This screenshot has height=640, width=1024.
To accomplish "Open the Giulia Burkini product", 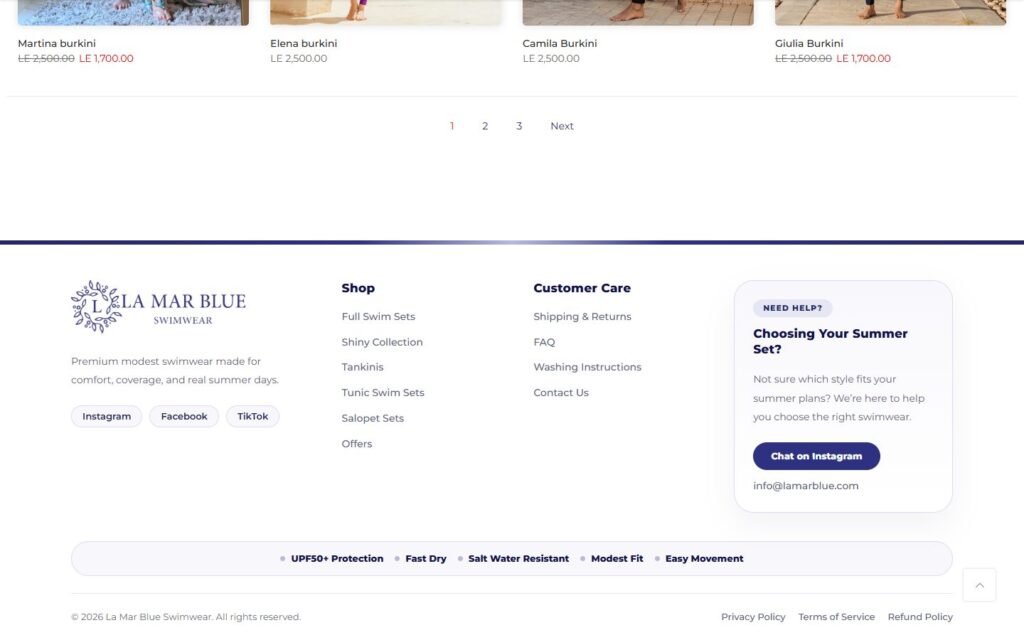I will [x=809, y=43].
